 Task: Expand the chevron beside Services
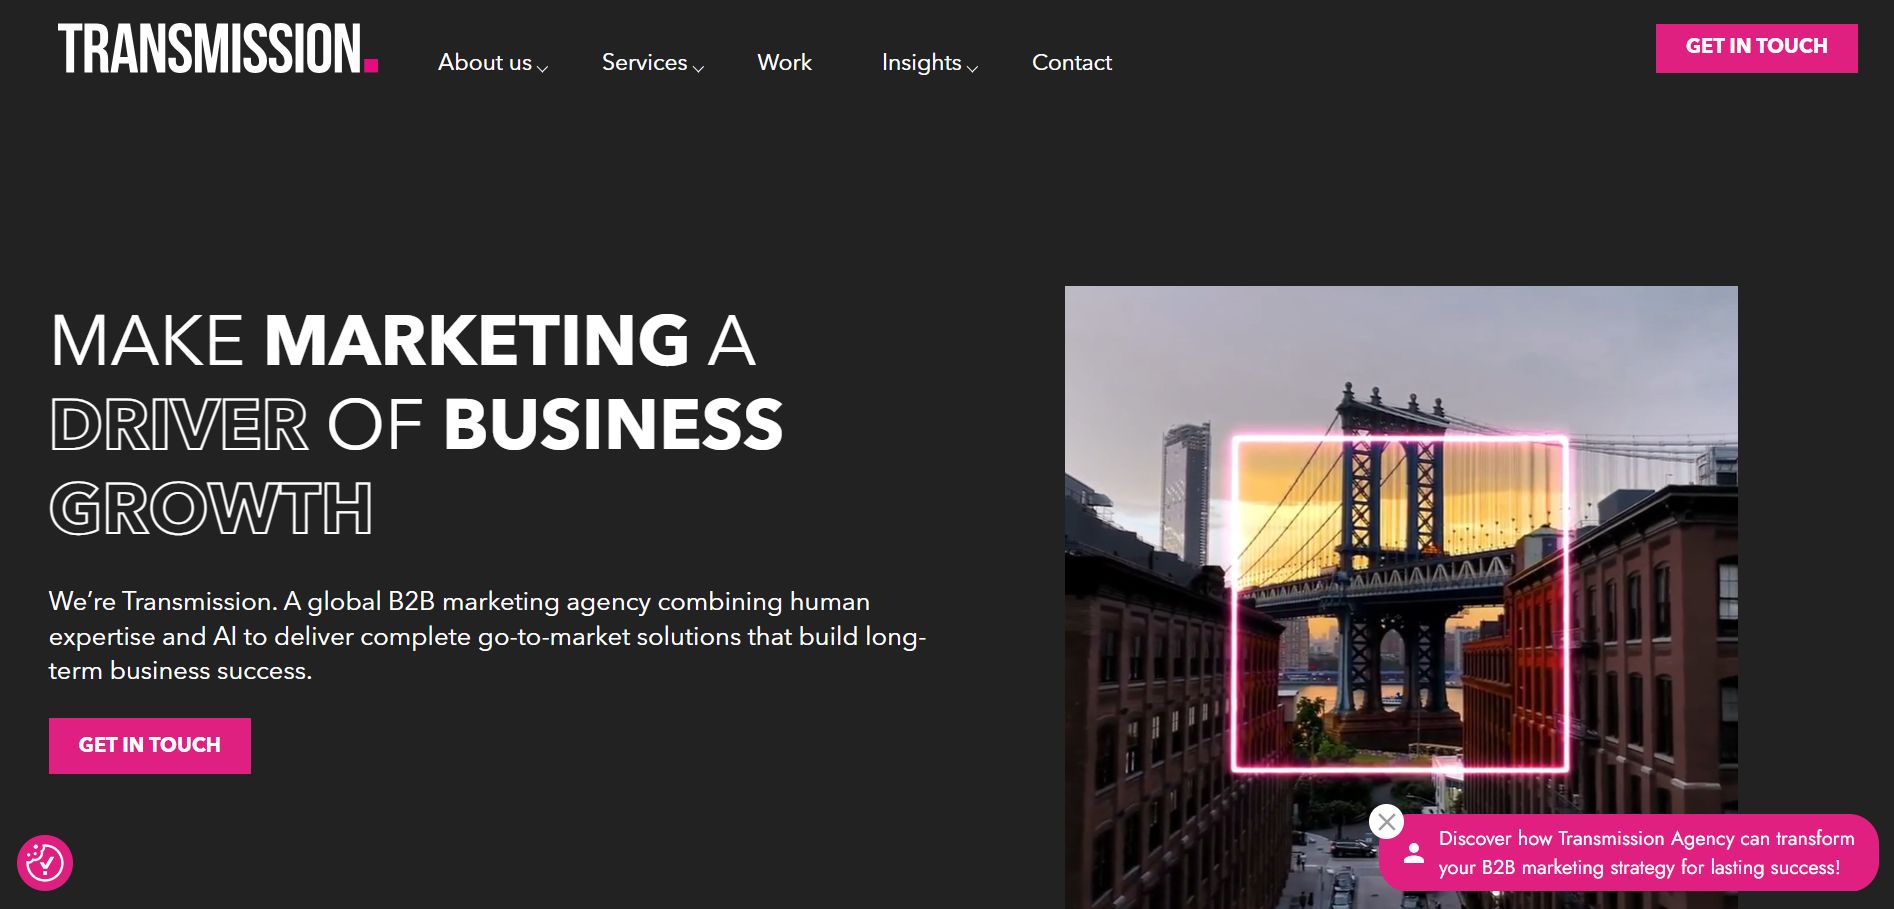(698, 68)
